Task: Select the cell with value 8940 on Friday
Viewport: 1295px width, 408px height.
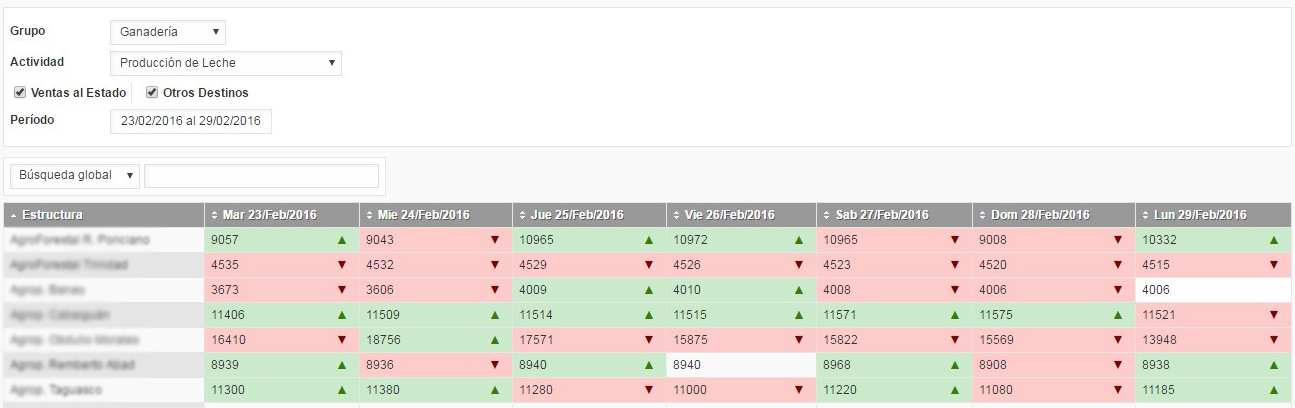Action: [740, 365]
